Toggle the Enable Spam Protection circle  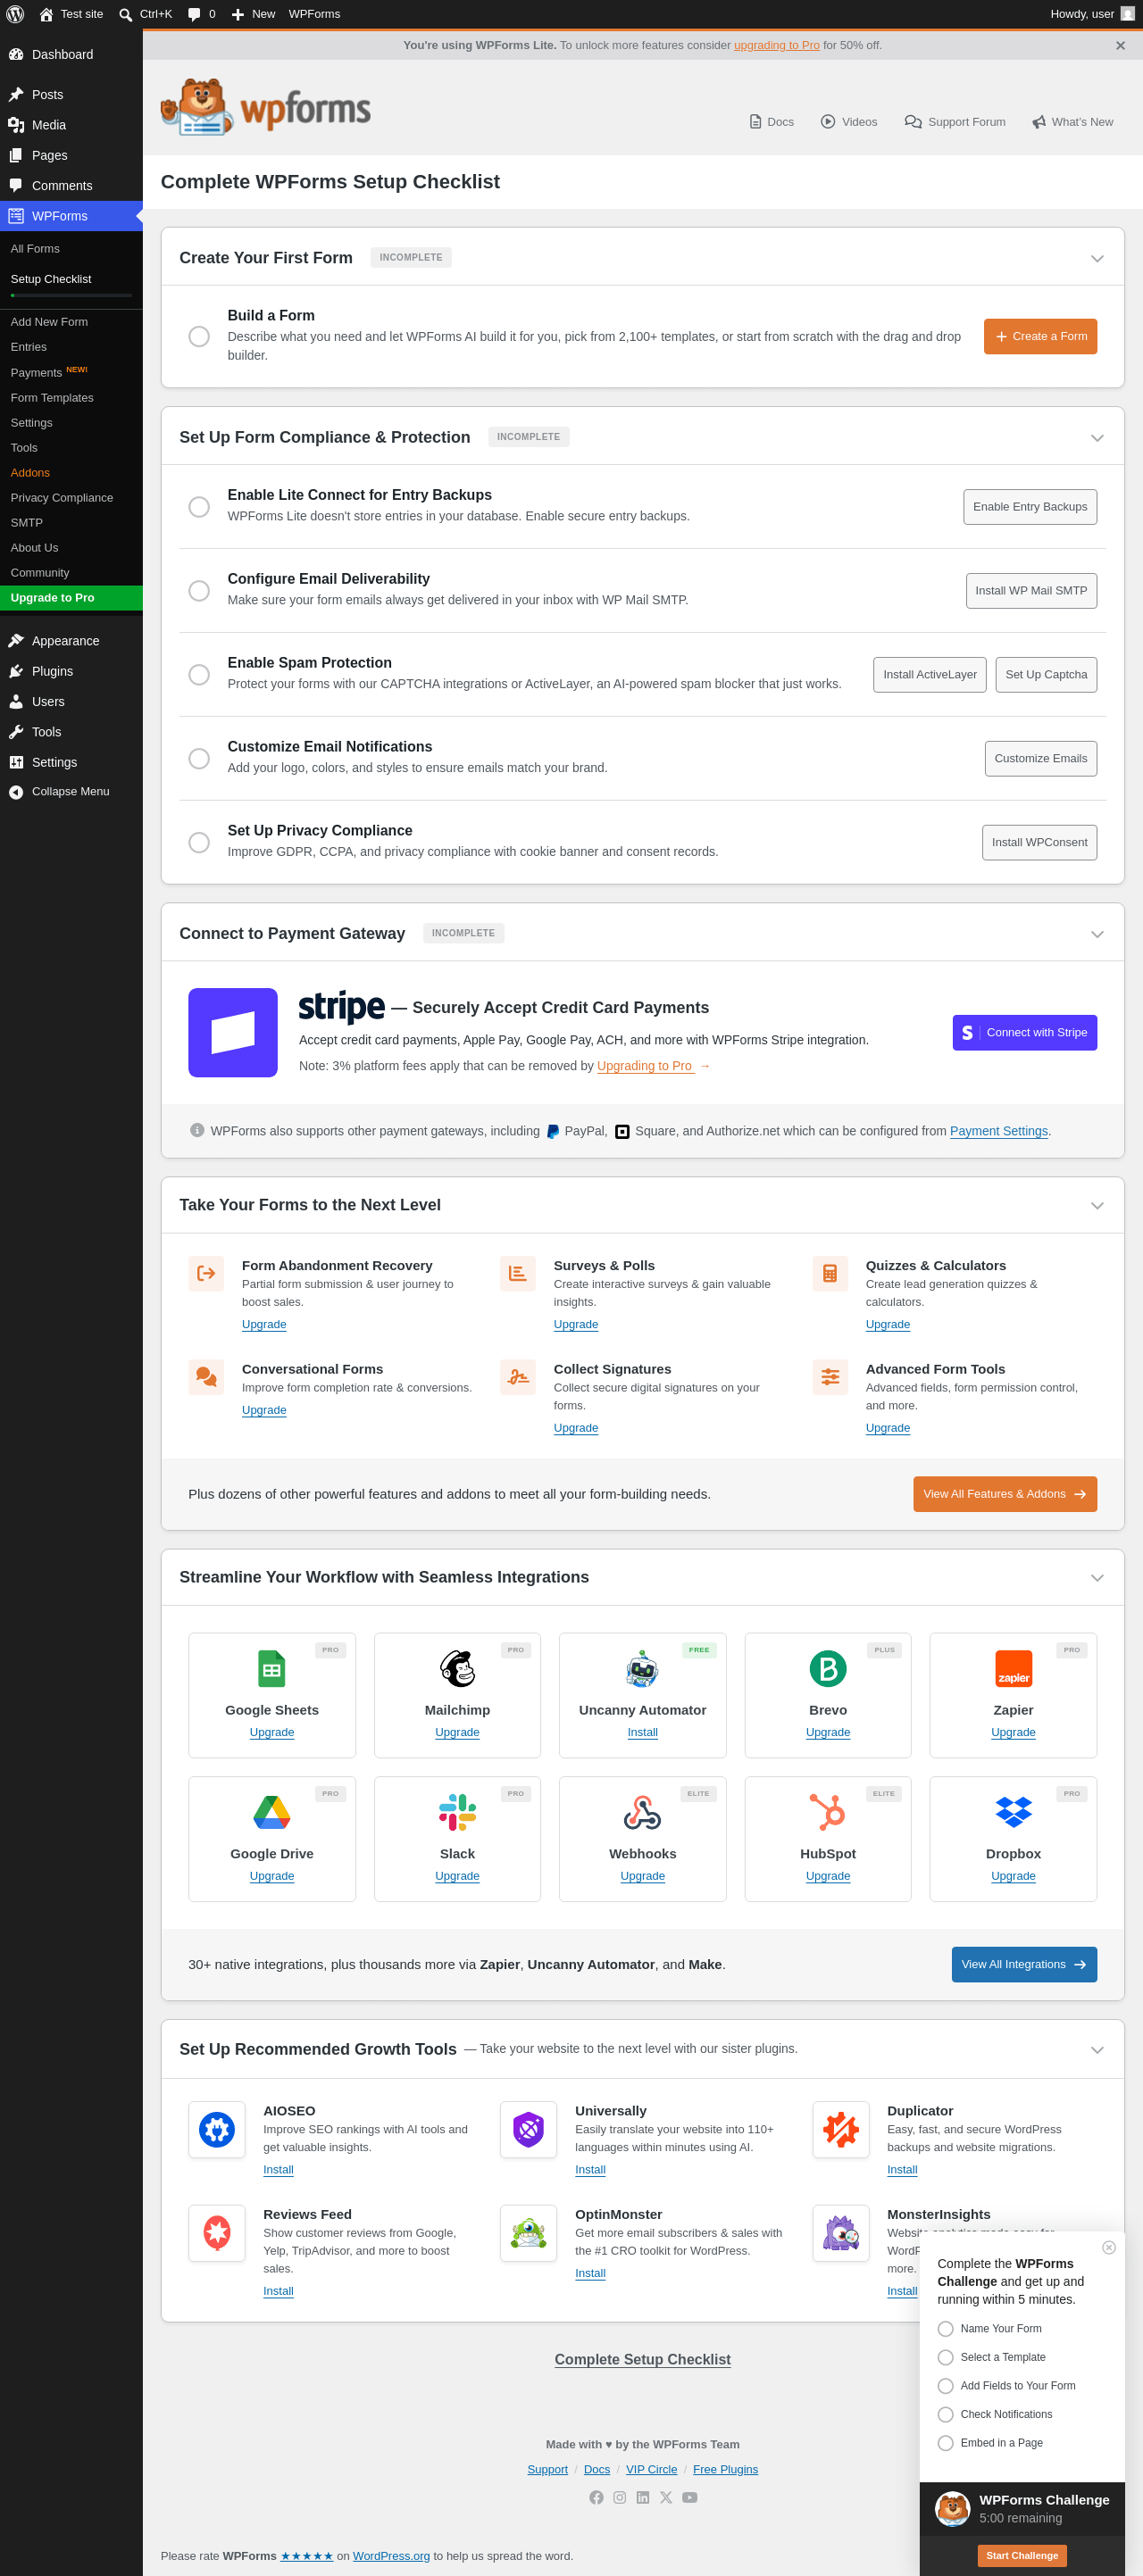click(199, 674)
